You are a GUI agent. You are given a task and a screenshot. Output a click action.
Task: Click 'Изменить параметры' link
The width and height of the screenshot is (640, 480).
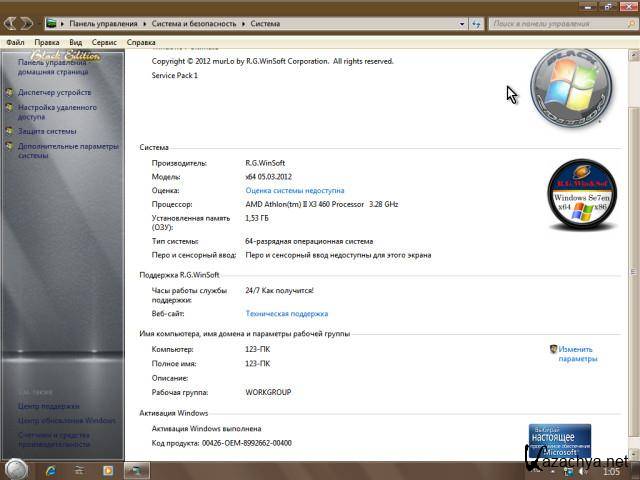[577, 354]
